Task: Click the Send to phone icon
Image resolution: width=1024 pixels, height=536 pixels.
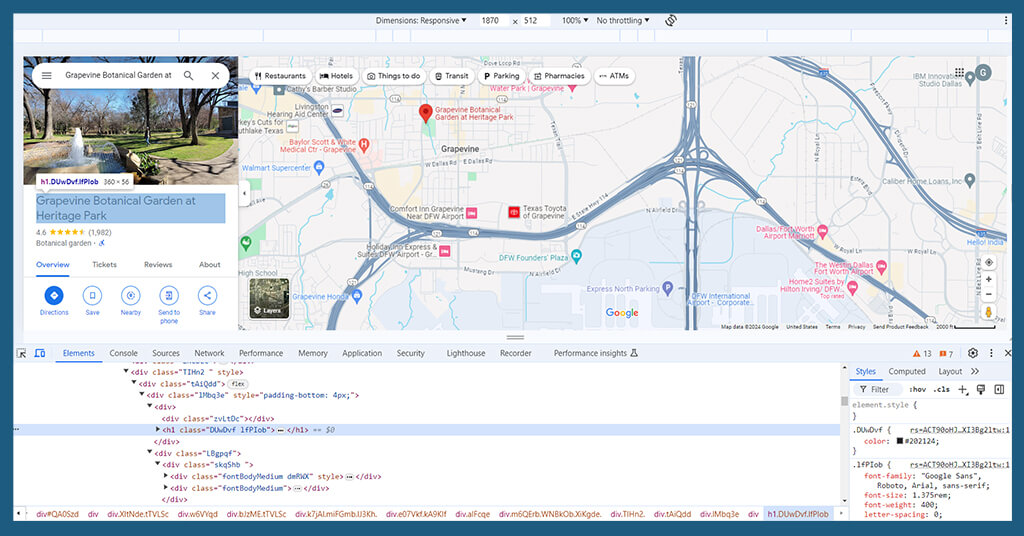Action: tap(168, 296)
